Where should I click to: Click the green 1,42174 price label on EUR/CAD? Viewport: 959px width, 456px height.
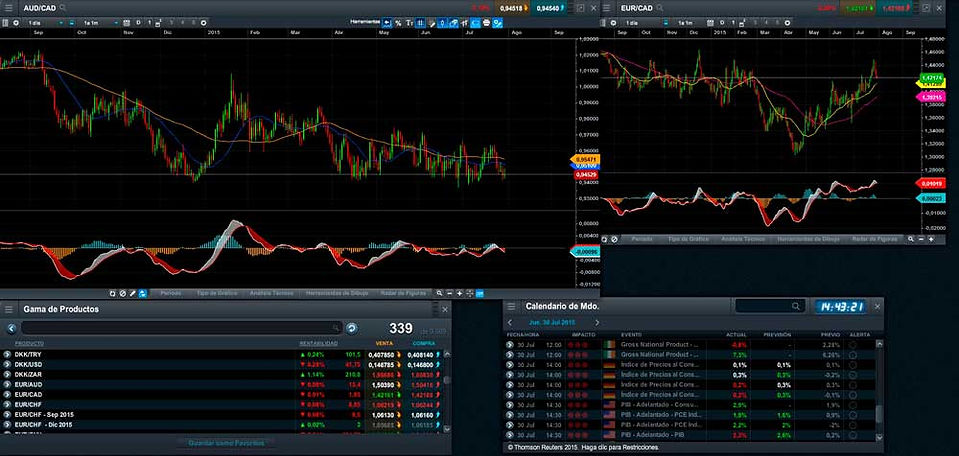click(x=933, y=78)
